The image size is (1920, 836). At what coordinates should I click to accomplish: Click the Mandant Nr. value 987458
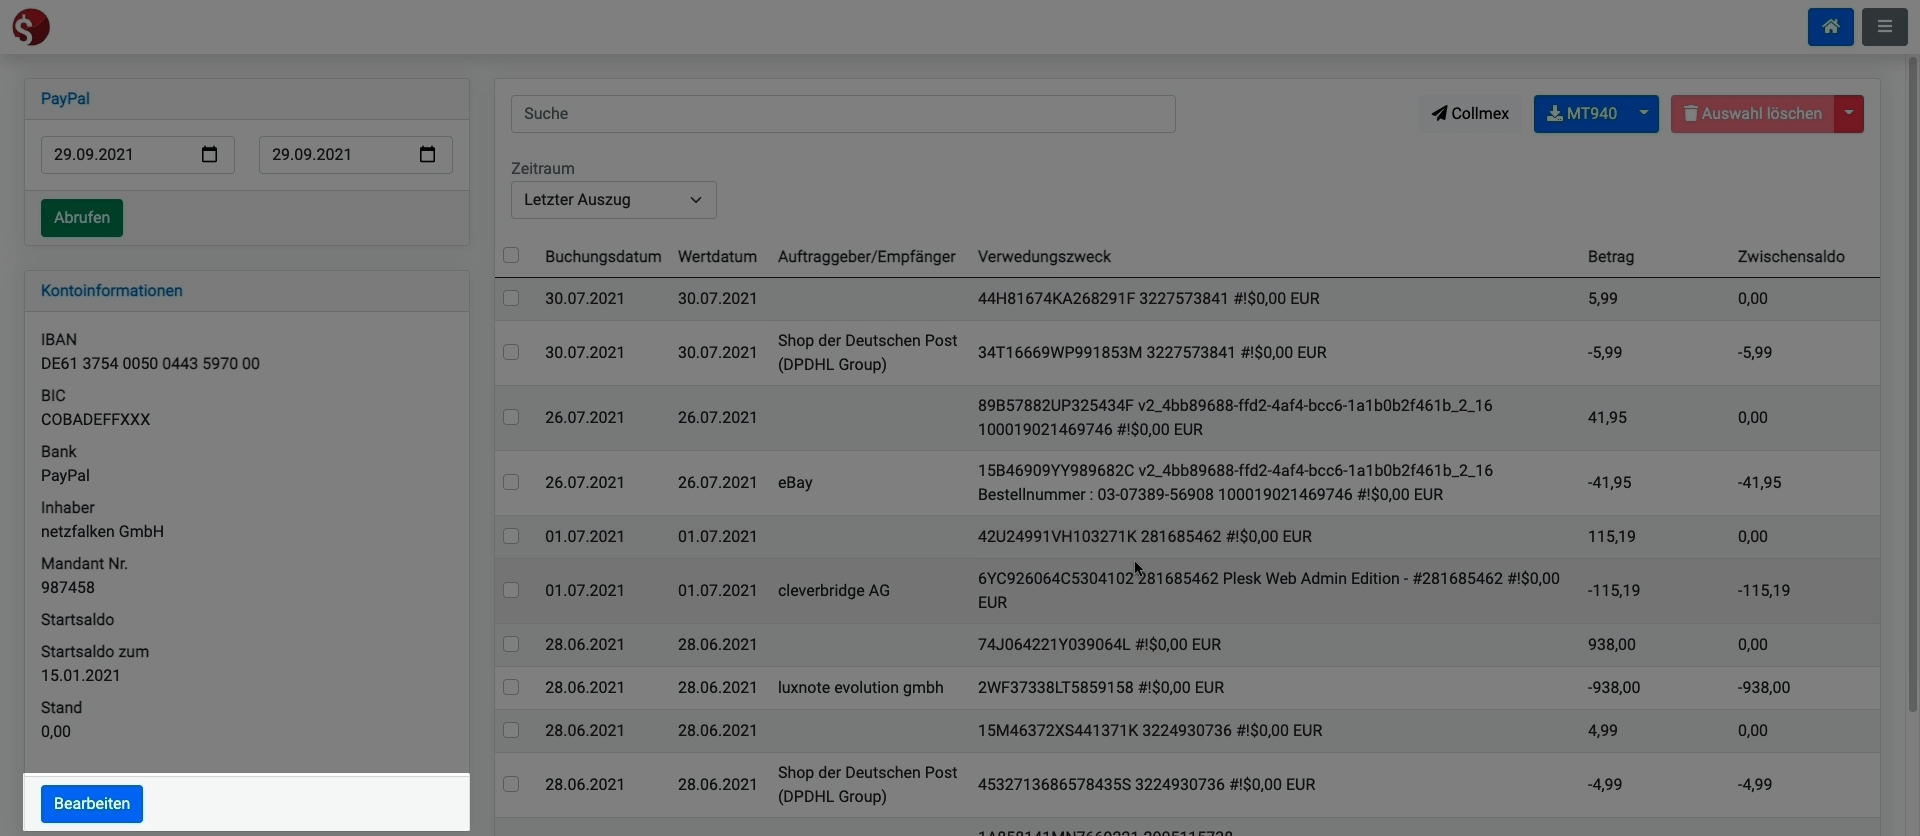(x=68, y=588)
